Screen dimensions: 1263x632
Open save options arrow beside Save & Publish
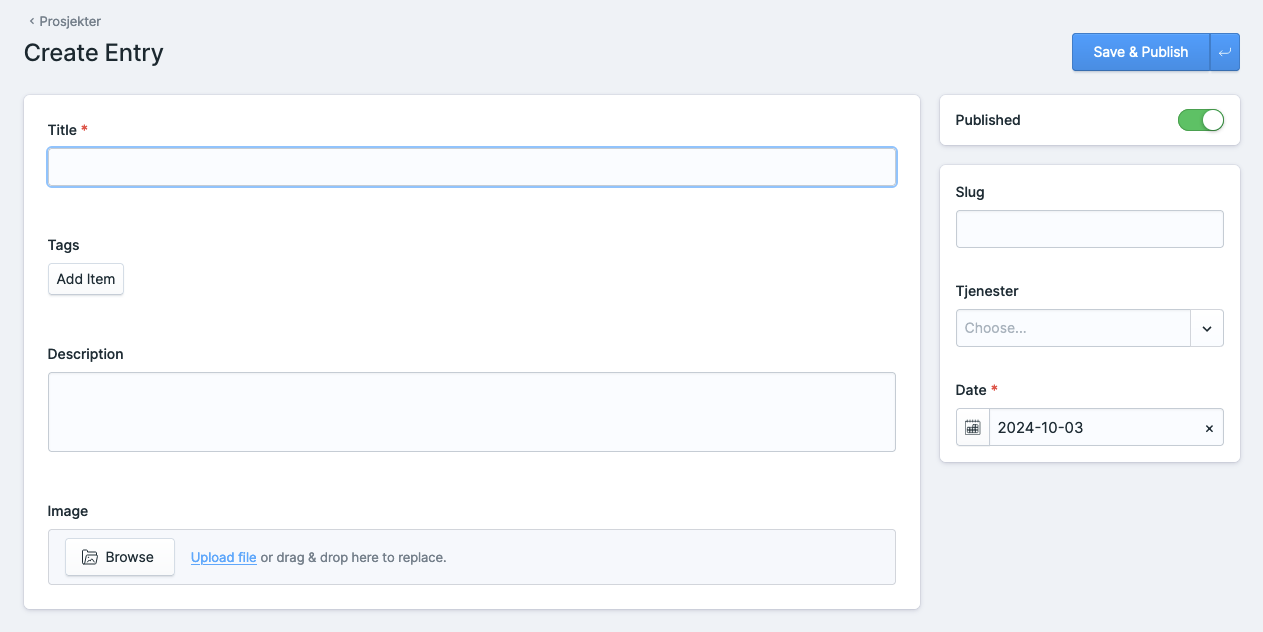(x=1224, y=52)
